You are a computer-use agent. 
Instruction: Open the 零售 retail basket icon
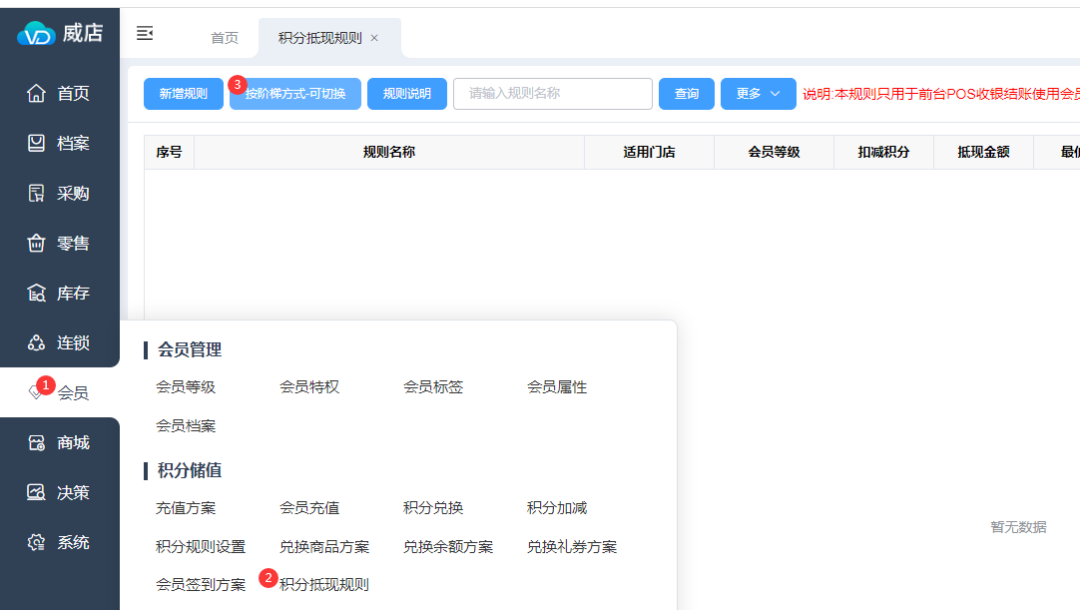36,243
